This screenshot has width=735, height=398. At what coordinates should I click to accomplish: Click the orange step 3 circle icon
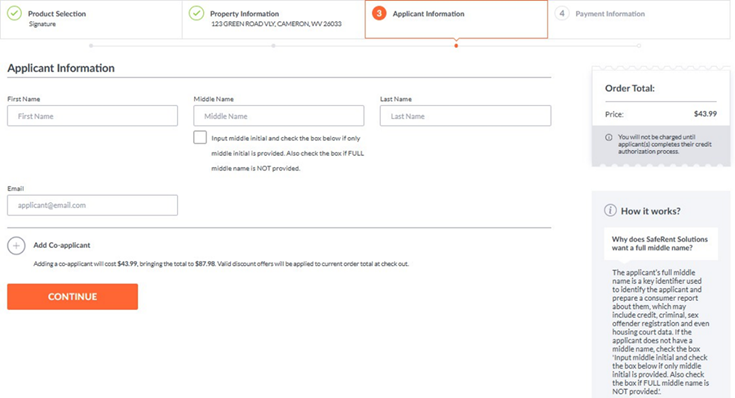click(379, 14)
